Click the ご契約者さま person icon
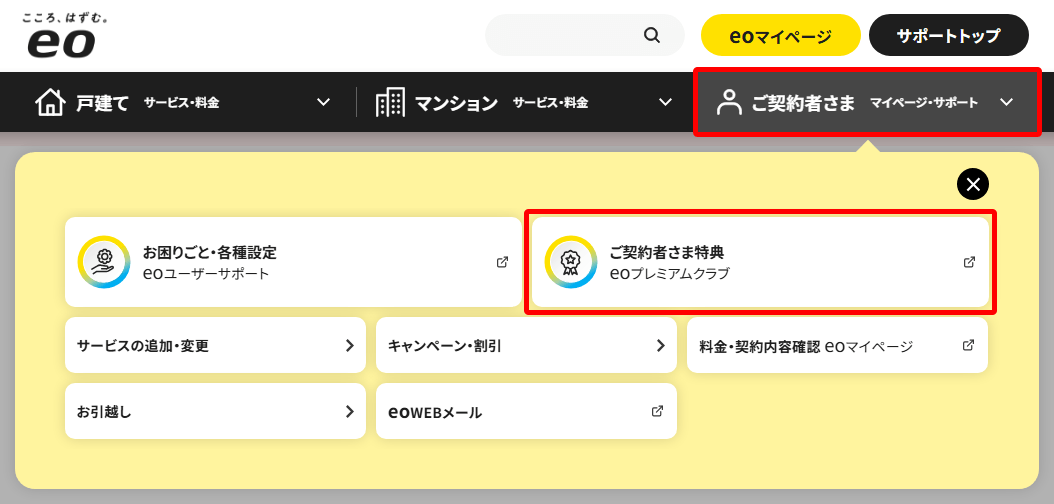This screenshot has width=1054, height=504. (728, 102)
